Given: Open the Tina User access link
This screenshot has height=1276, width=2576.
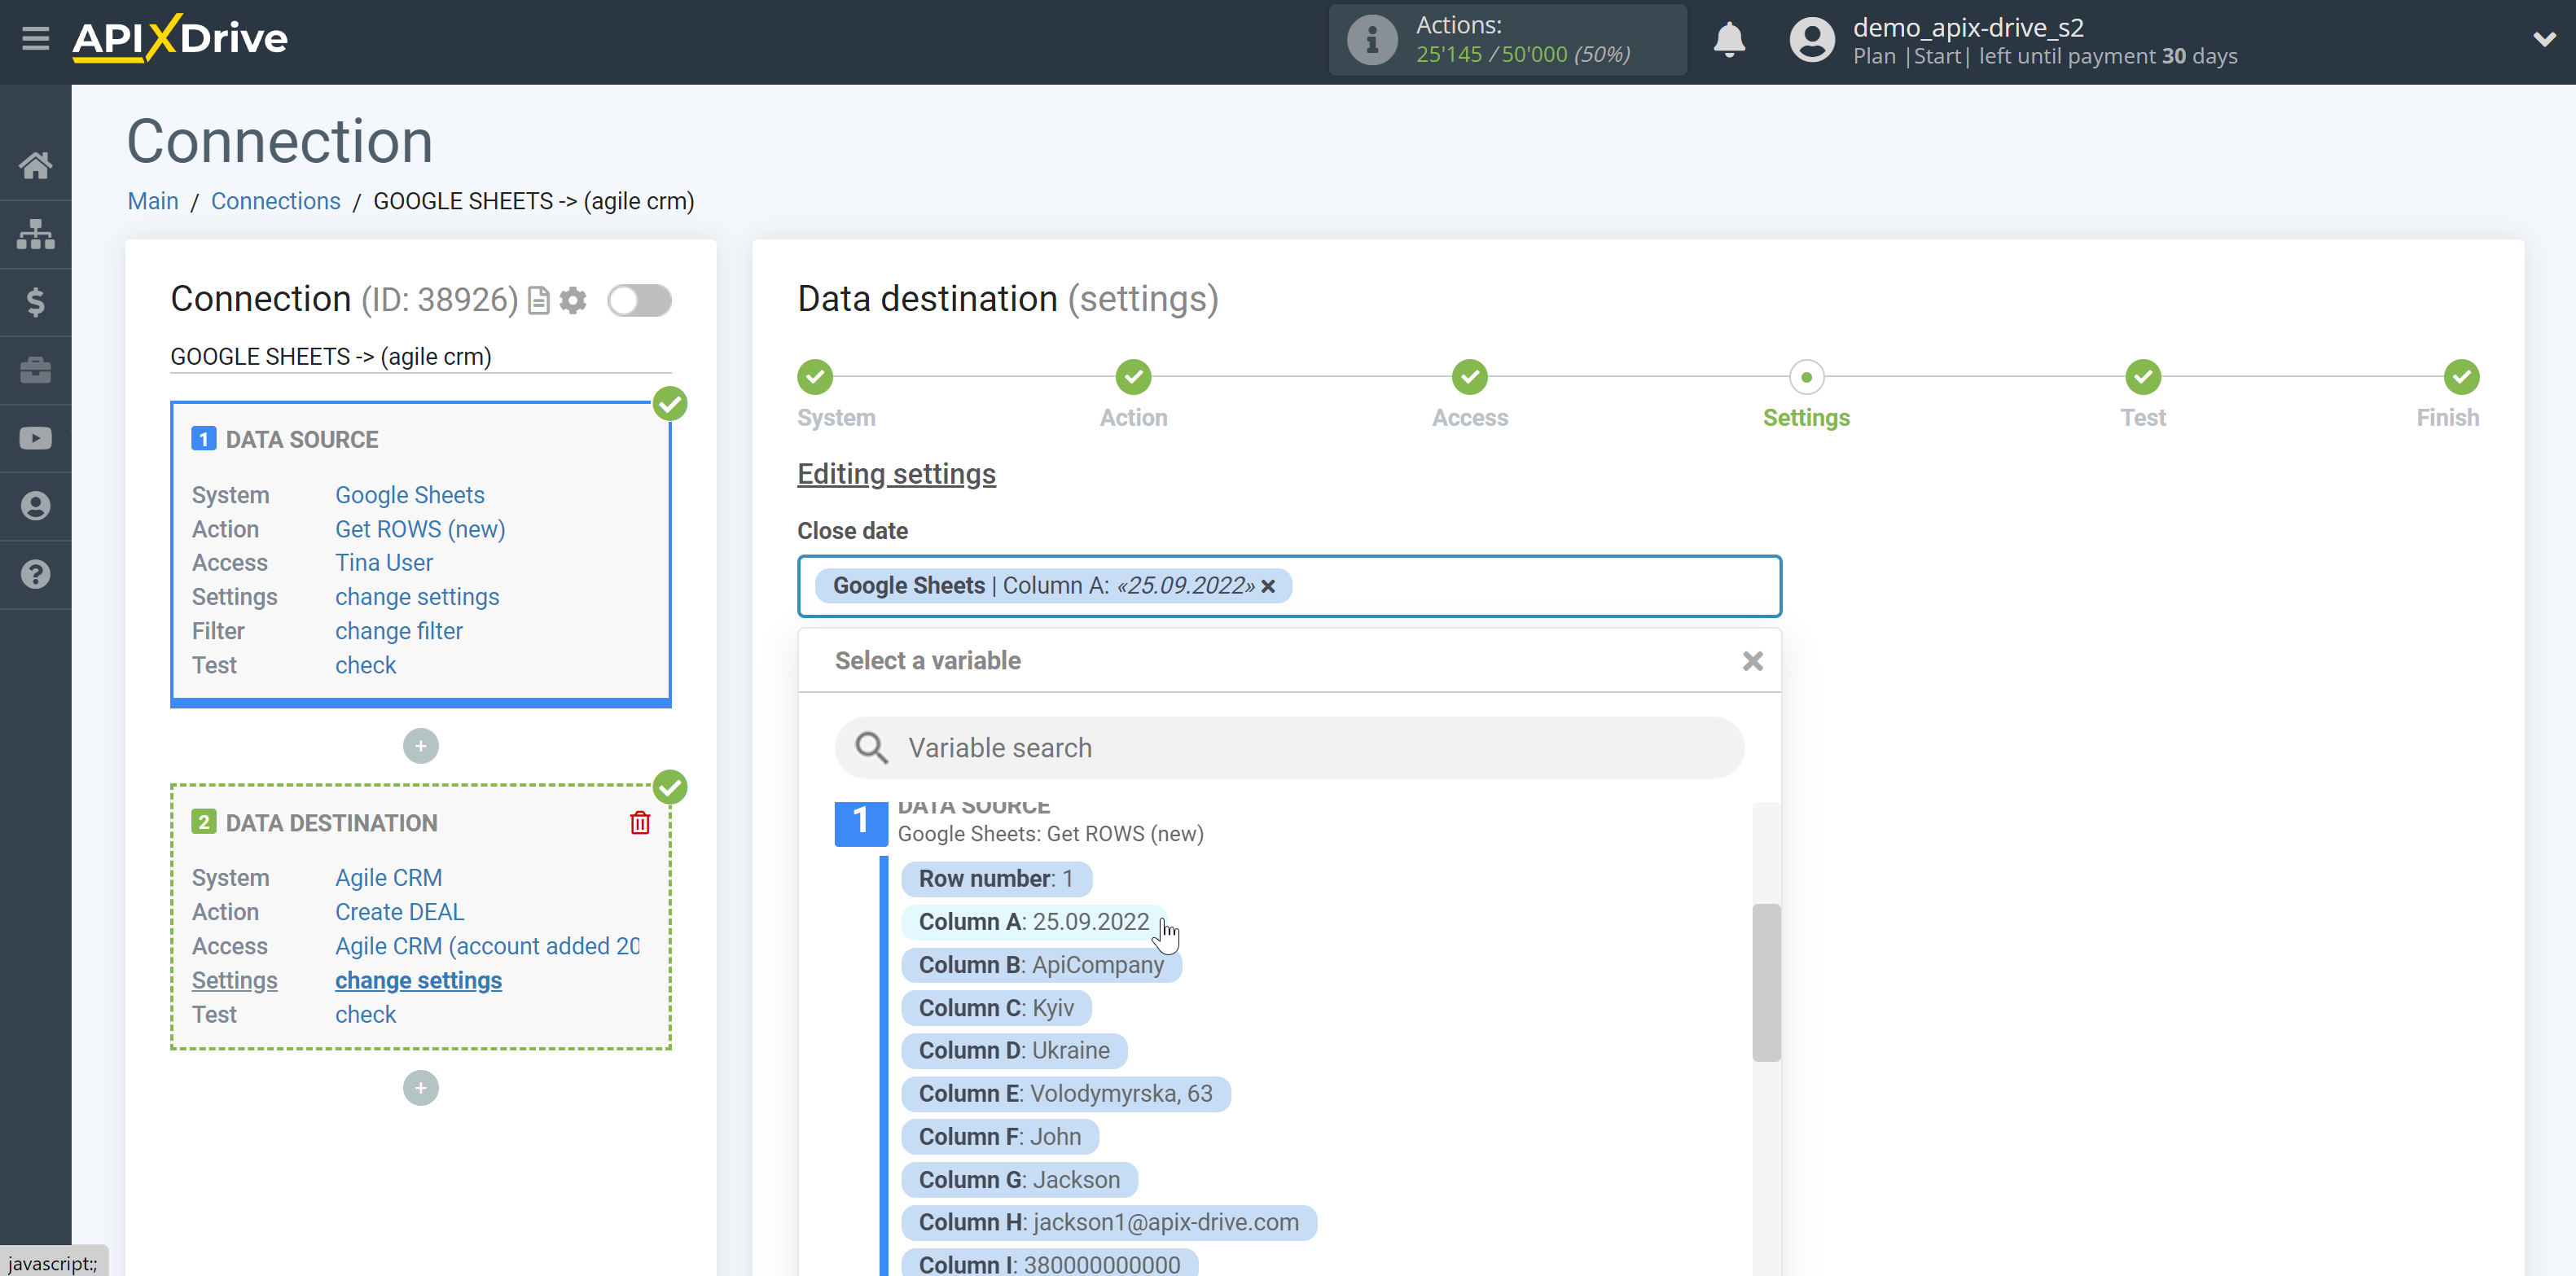Looking at the screenshot, I should click(384, 563).
